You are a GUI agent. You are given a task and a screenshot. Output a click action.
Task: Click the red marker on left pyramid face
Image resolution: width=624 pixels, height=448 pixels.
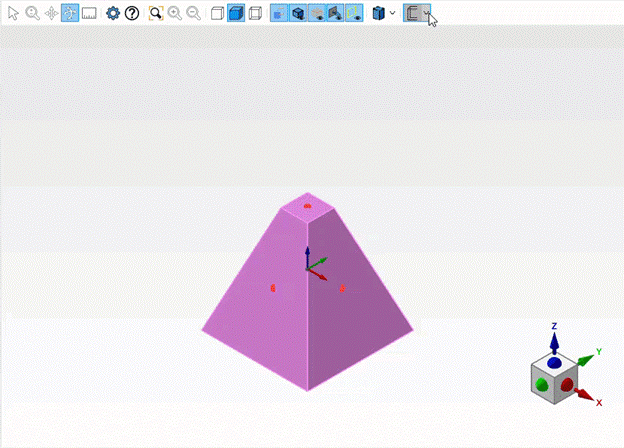point(273,288)
